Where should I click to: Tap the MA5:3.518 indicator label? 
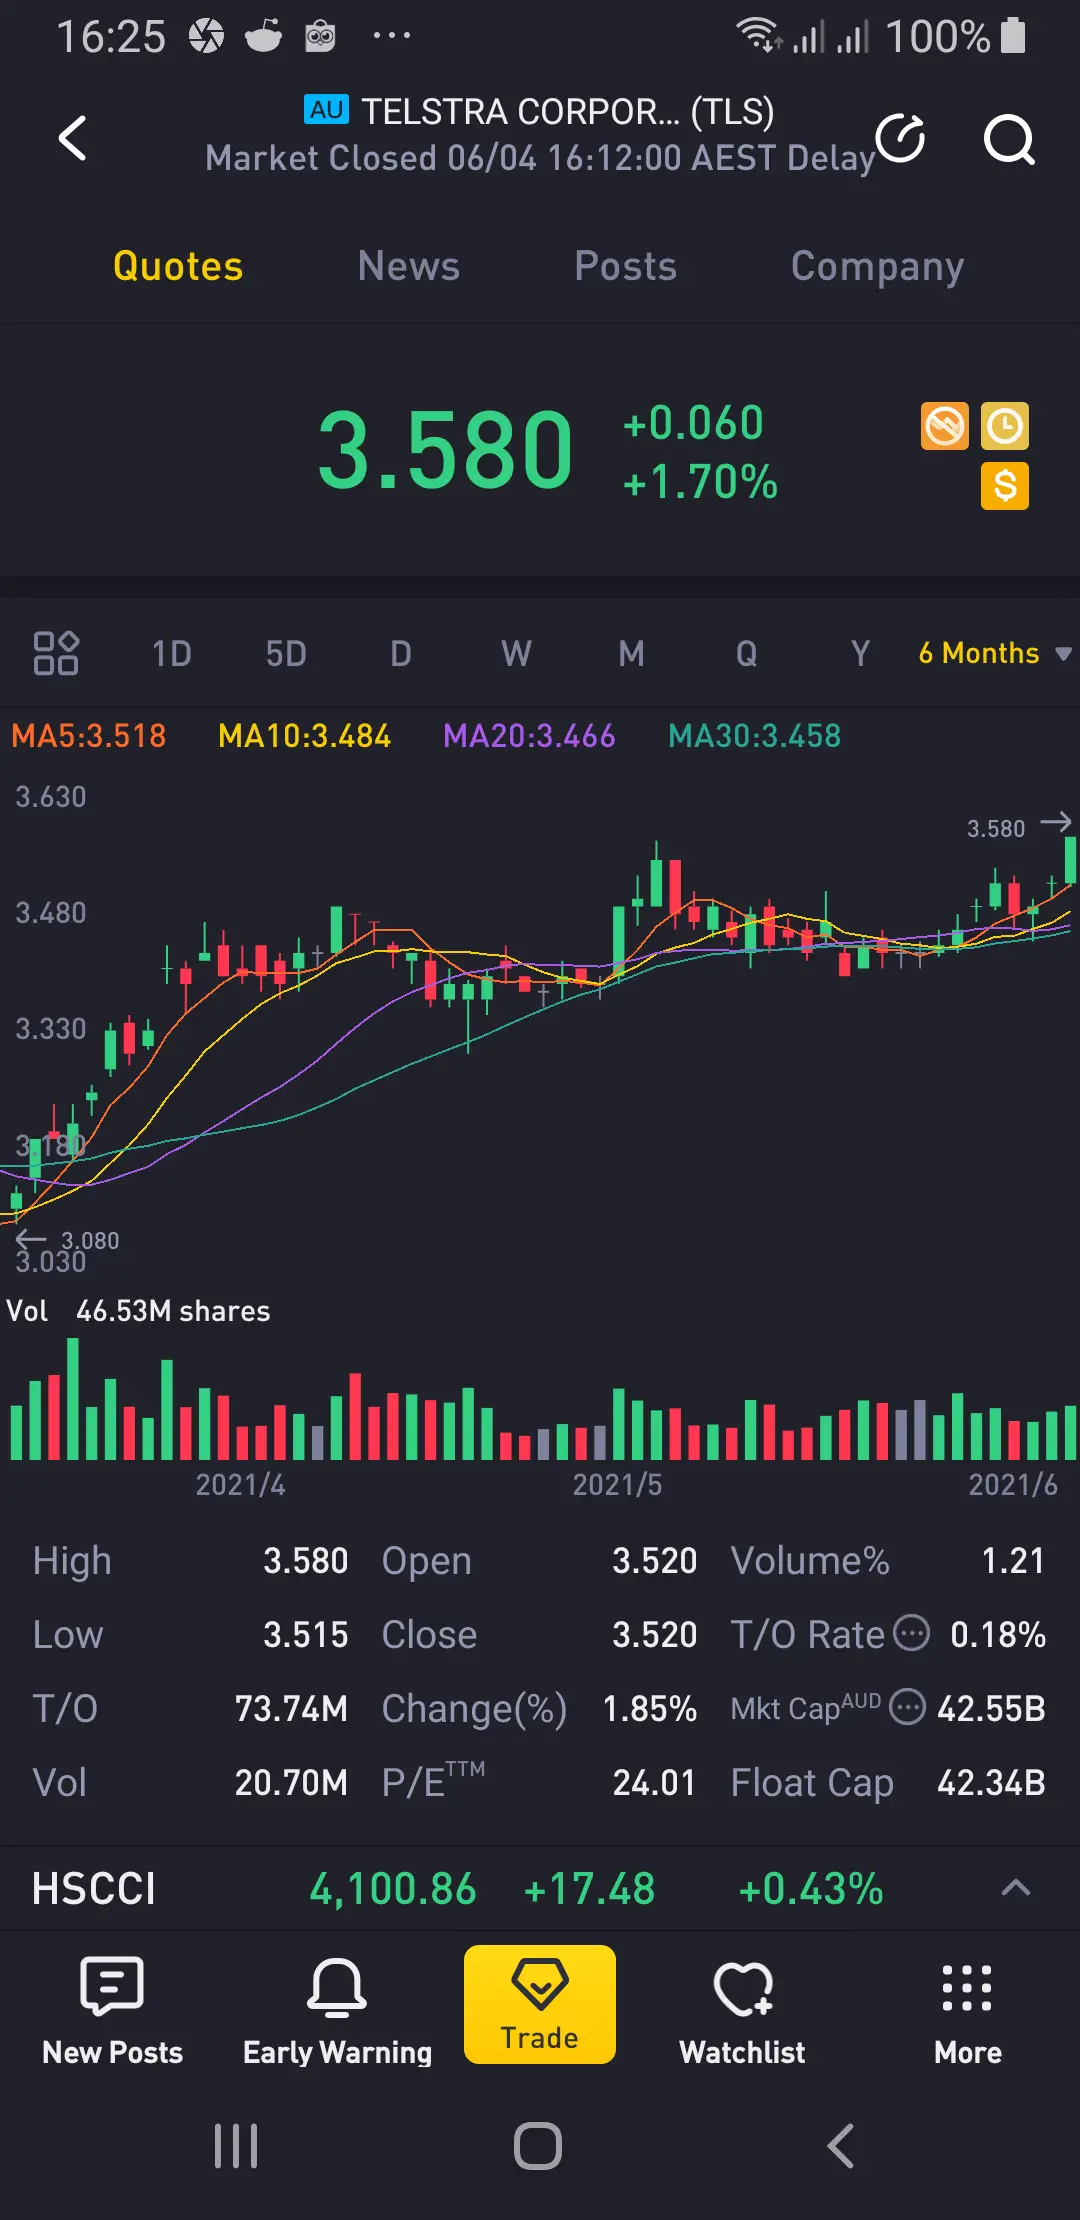pyautogui.click(x=88, y=736)
